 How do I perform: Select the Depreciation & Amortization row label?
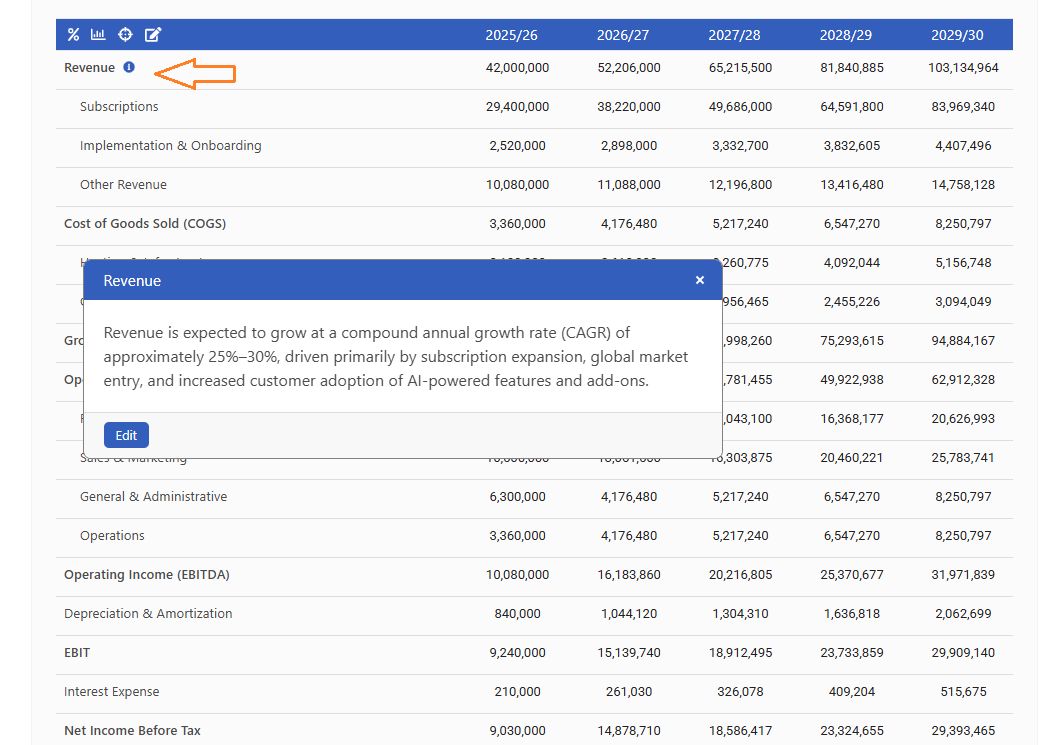coord(148,614)
